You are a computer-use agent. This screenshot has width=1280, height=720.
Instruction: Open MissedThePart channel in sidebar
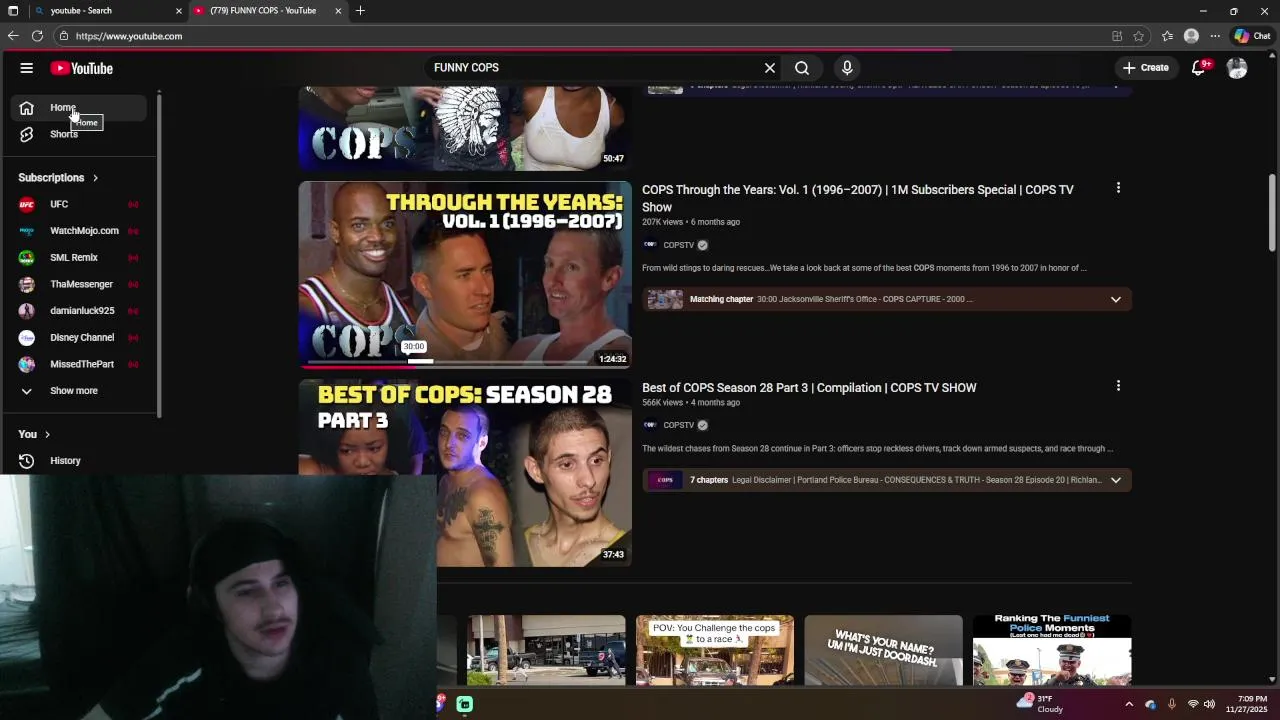(x=79, y=364)
